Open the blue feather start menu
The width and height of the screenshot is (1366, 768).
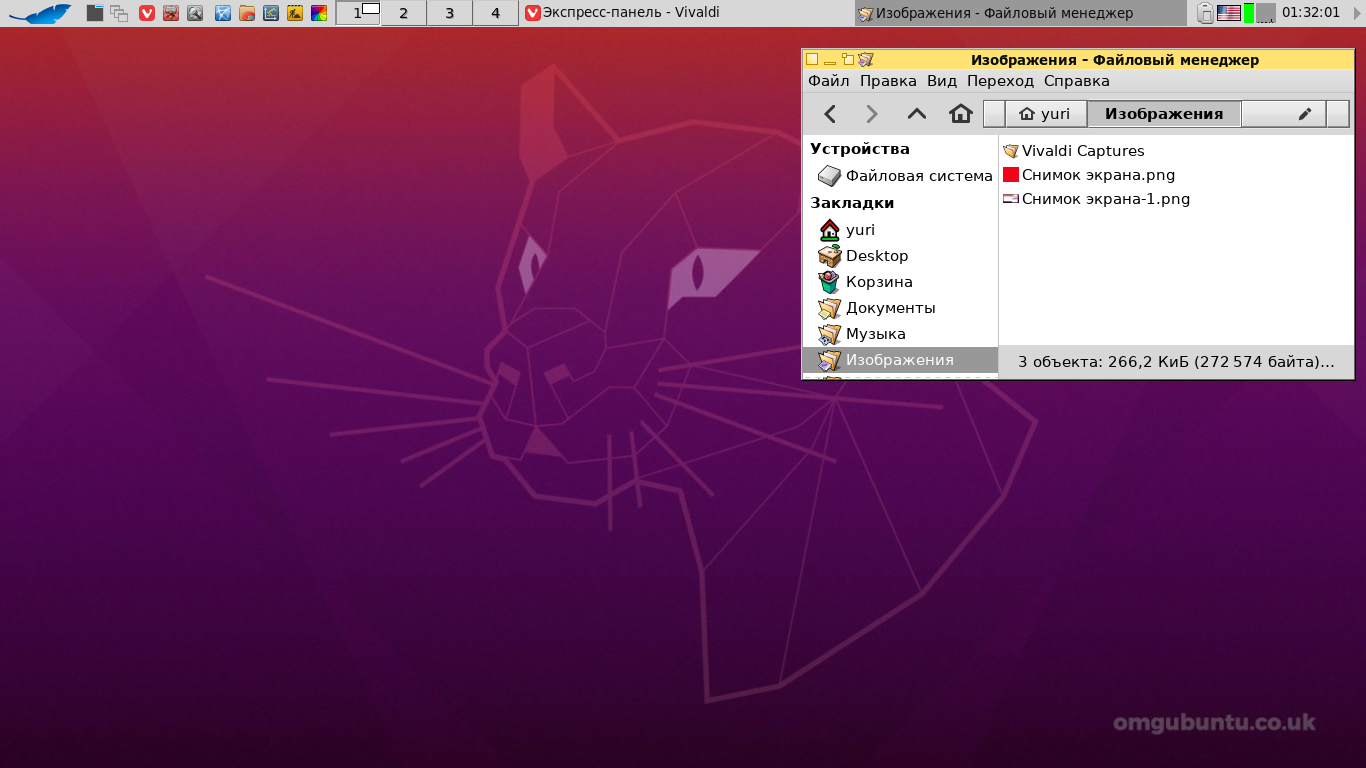40,13
